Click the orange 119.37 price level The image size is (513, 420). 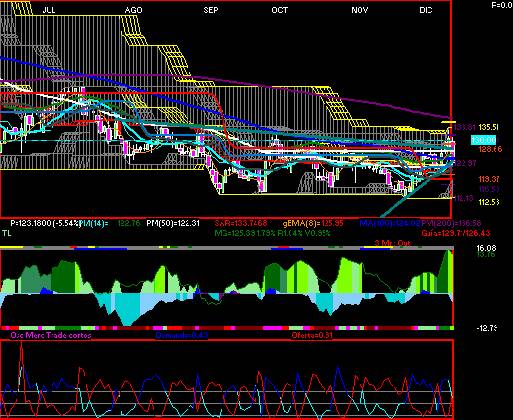click(489, 179)
